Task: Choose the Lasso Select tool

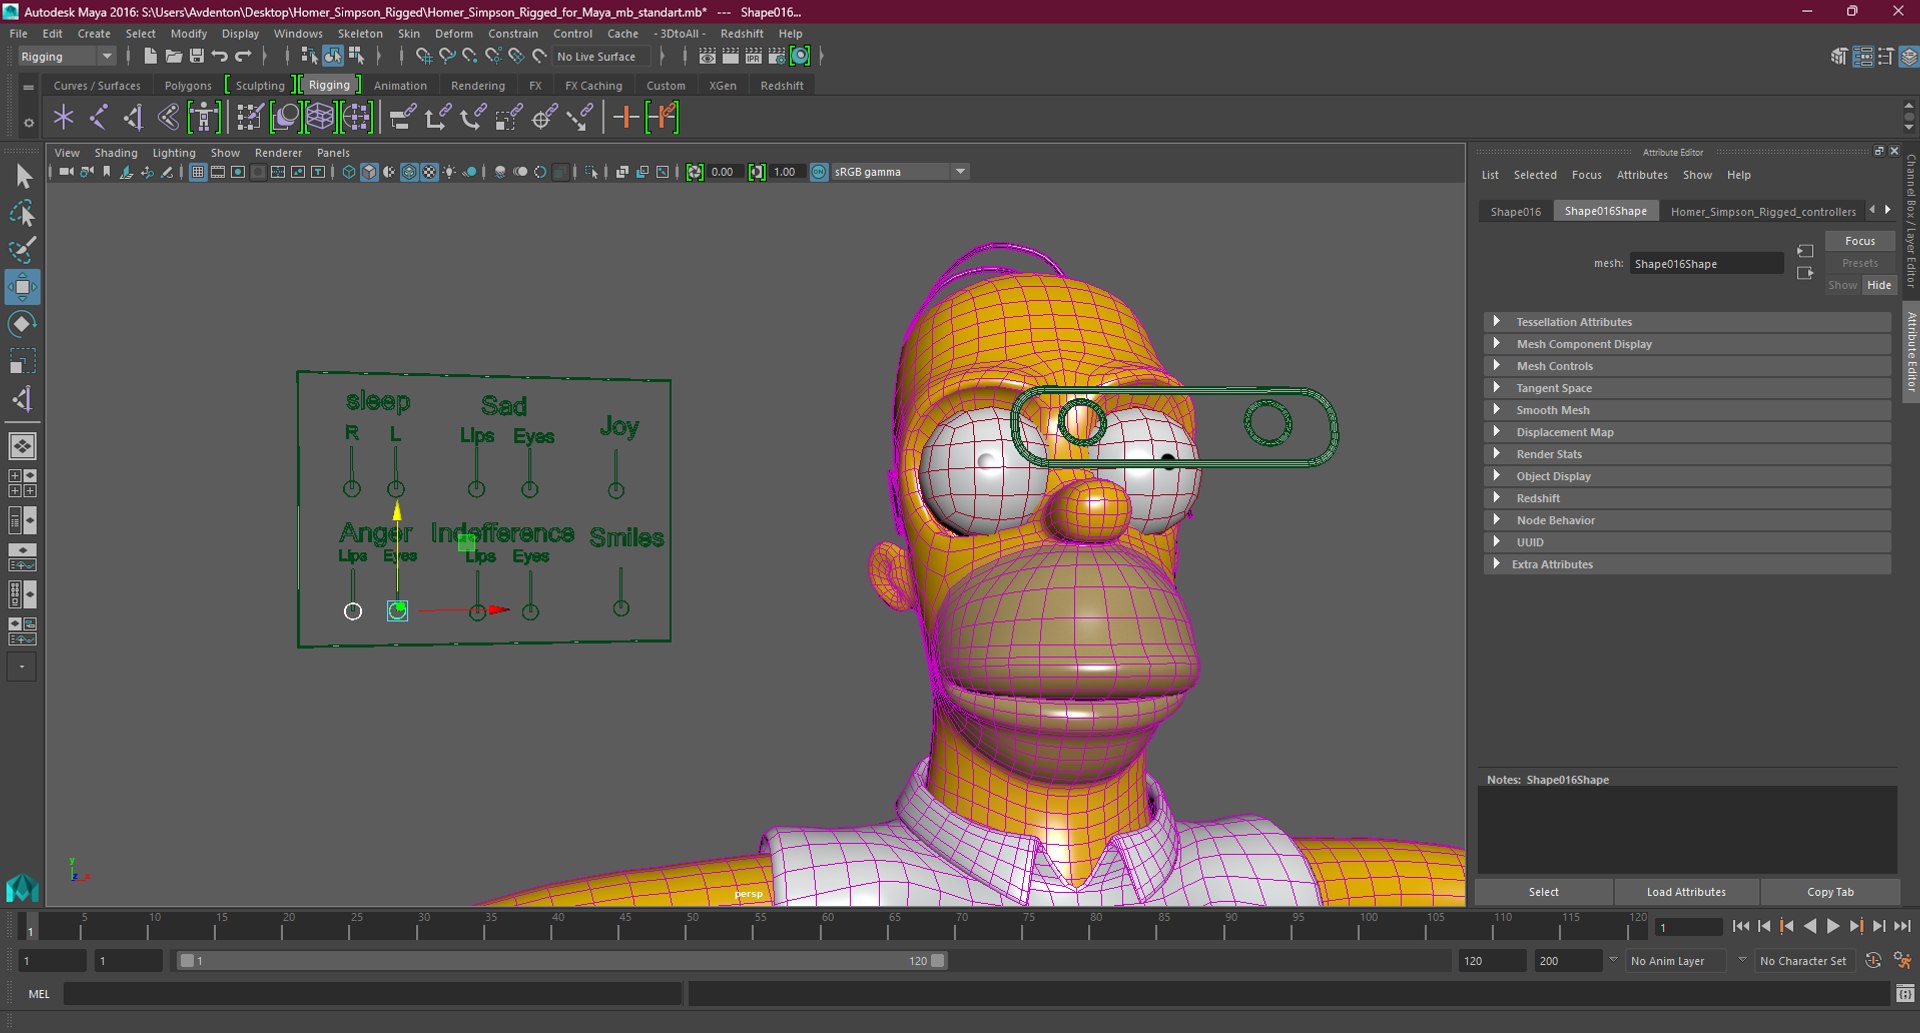Action: [x=22, y=214]
